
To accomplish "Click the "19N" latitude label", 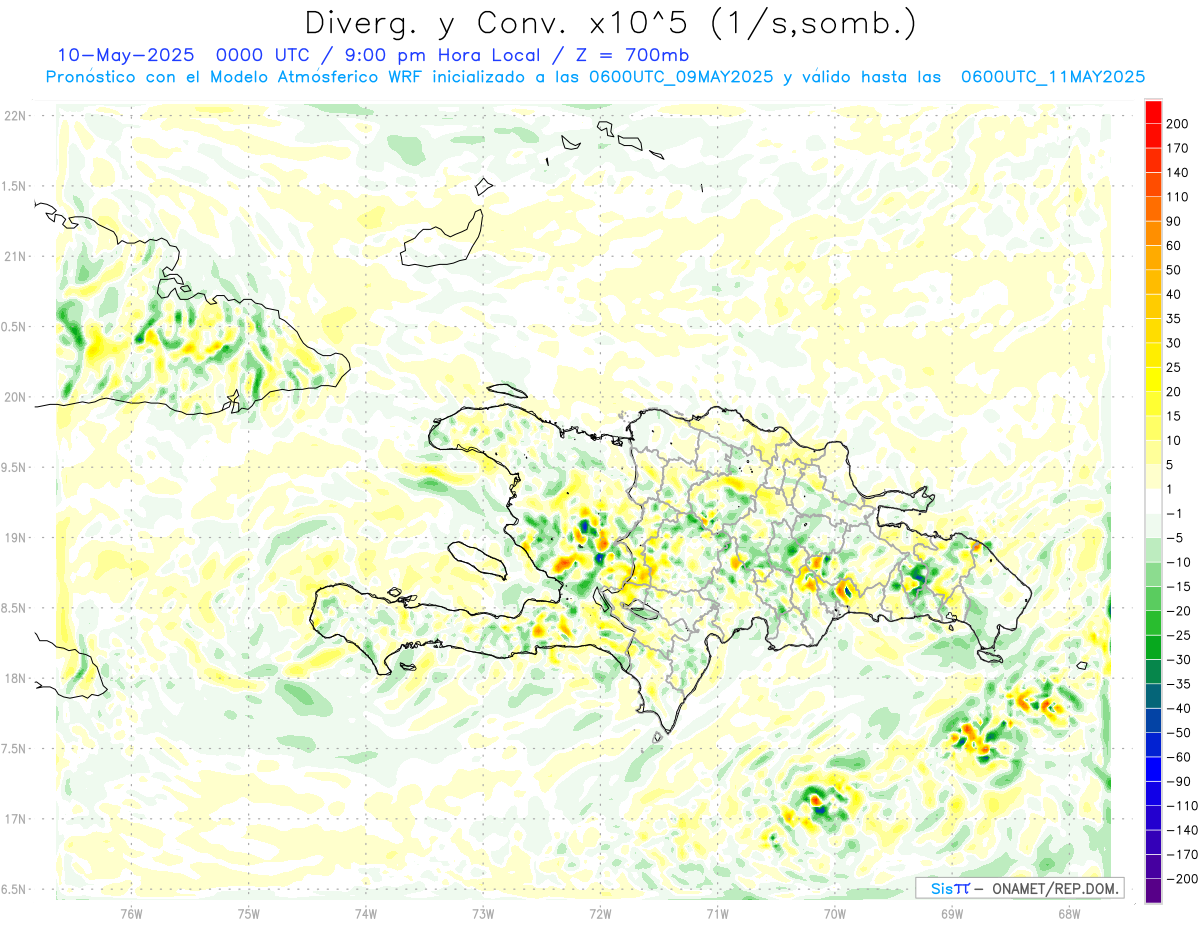I will pyautogui.click(x=15, y=538).
